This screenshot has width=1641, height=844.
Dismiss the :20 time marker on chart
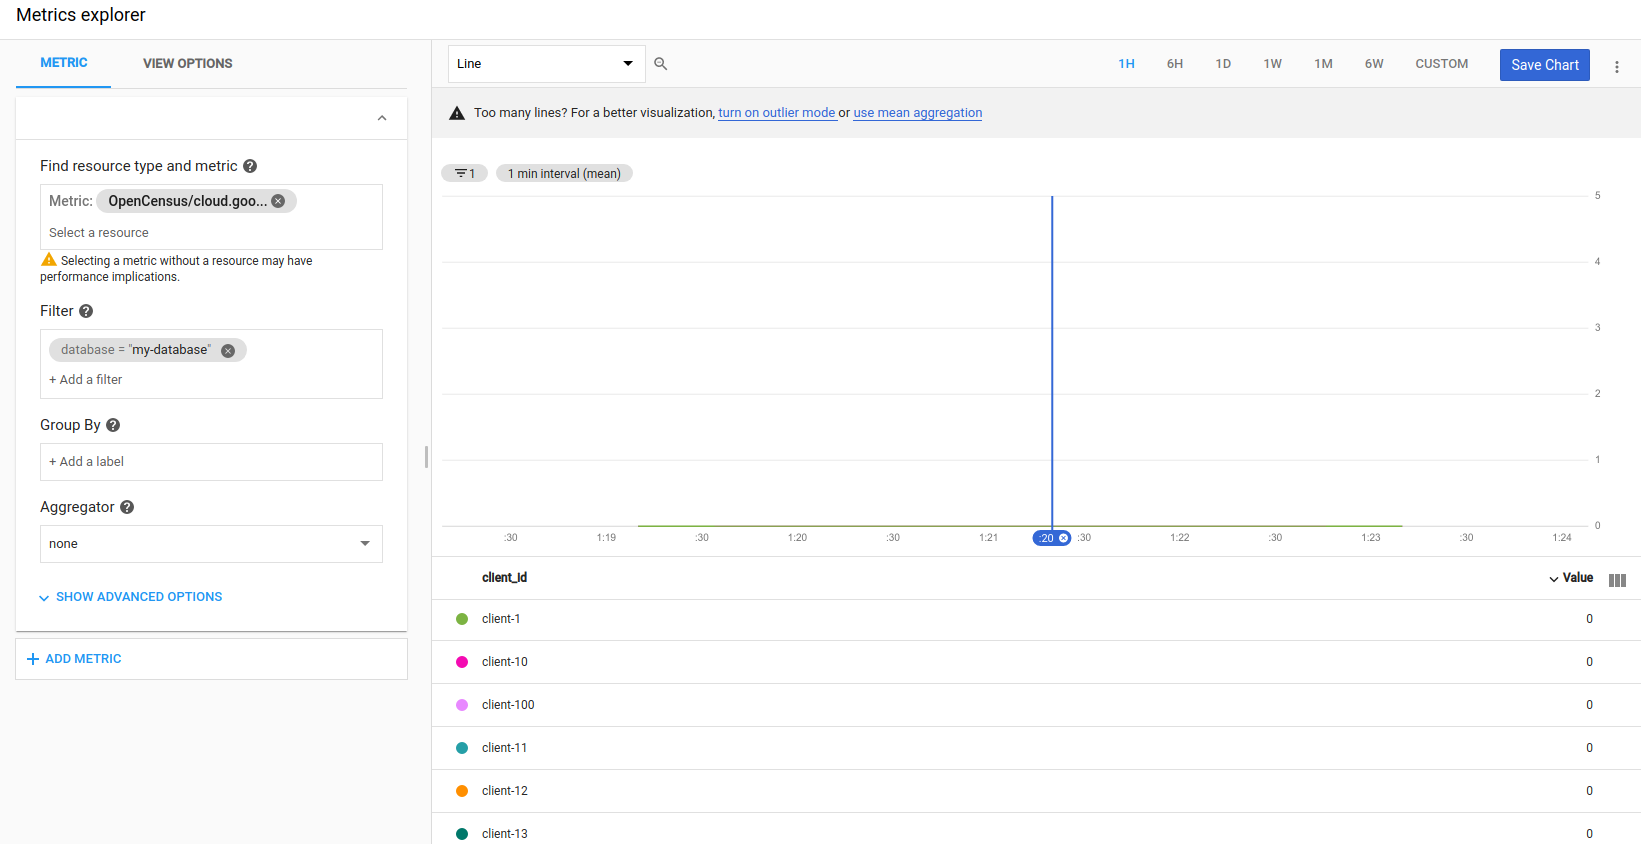(x=1064, y=538)
